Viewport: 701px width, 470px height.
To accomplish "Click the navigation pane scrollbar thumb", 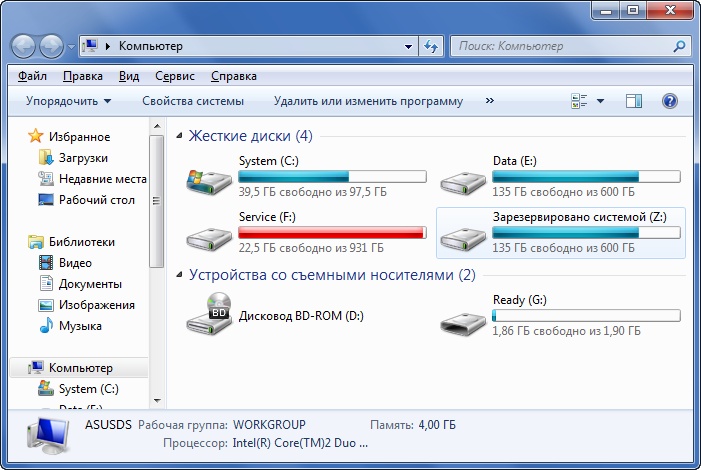I will (x=156, y=201).
